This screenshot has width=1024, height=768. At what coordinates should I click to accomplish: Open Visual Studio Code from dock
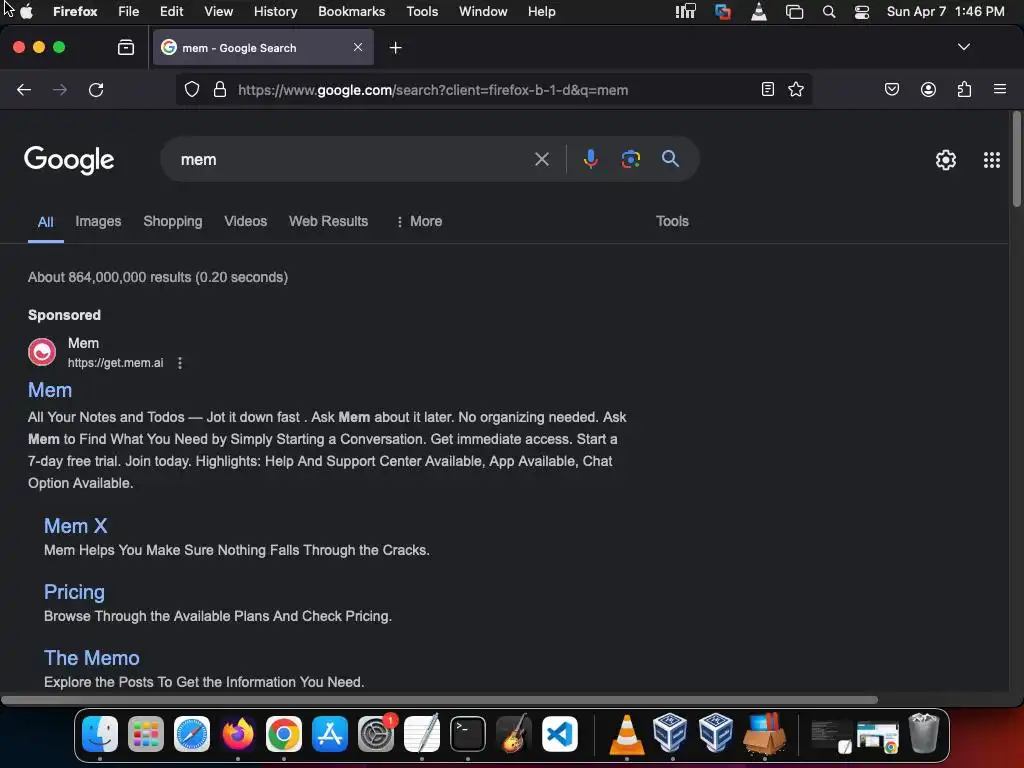click(560, 734)
